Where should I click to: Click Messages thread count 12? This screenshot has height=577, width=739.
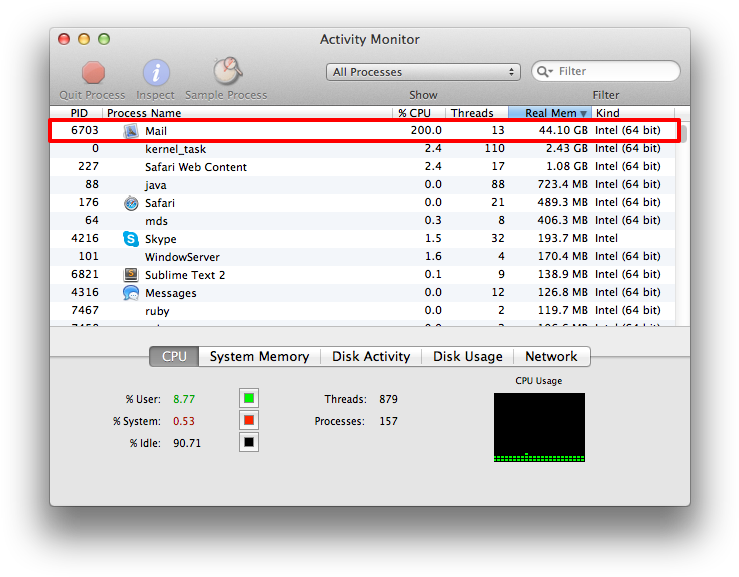coord(498,292)
